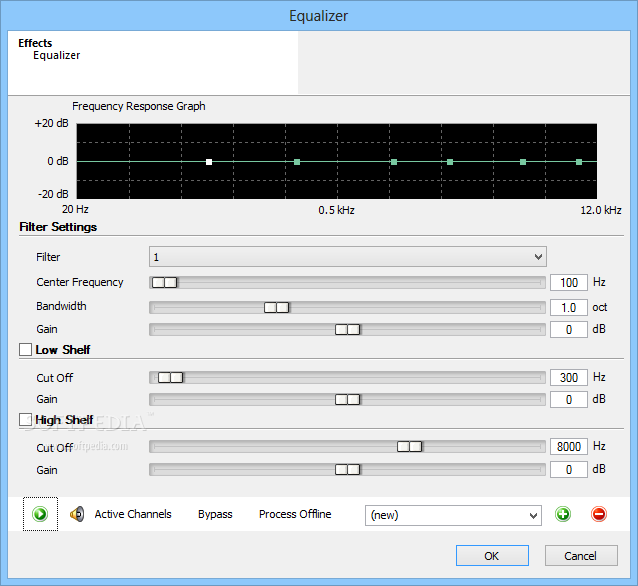Click the OK button
Screen dimensions: 638x586
click(x=492, y=556)
